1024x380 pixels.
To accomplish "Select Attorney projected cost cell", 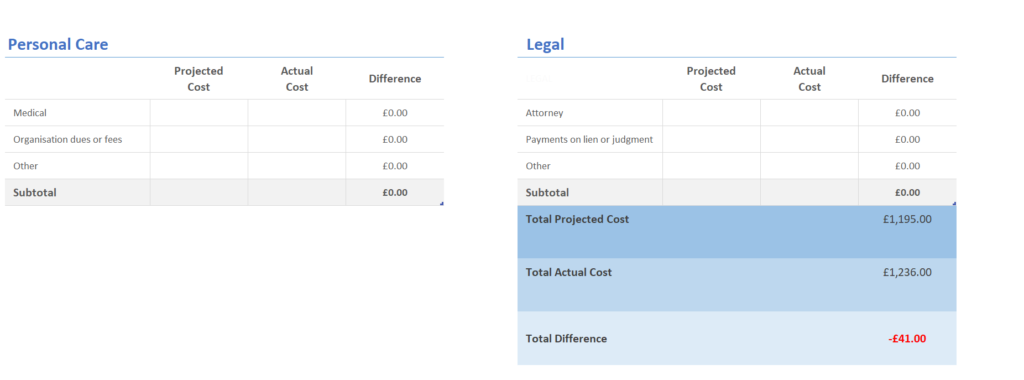I will (x=712, y=113).
